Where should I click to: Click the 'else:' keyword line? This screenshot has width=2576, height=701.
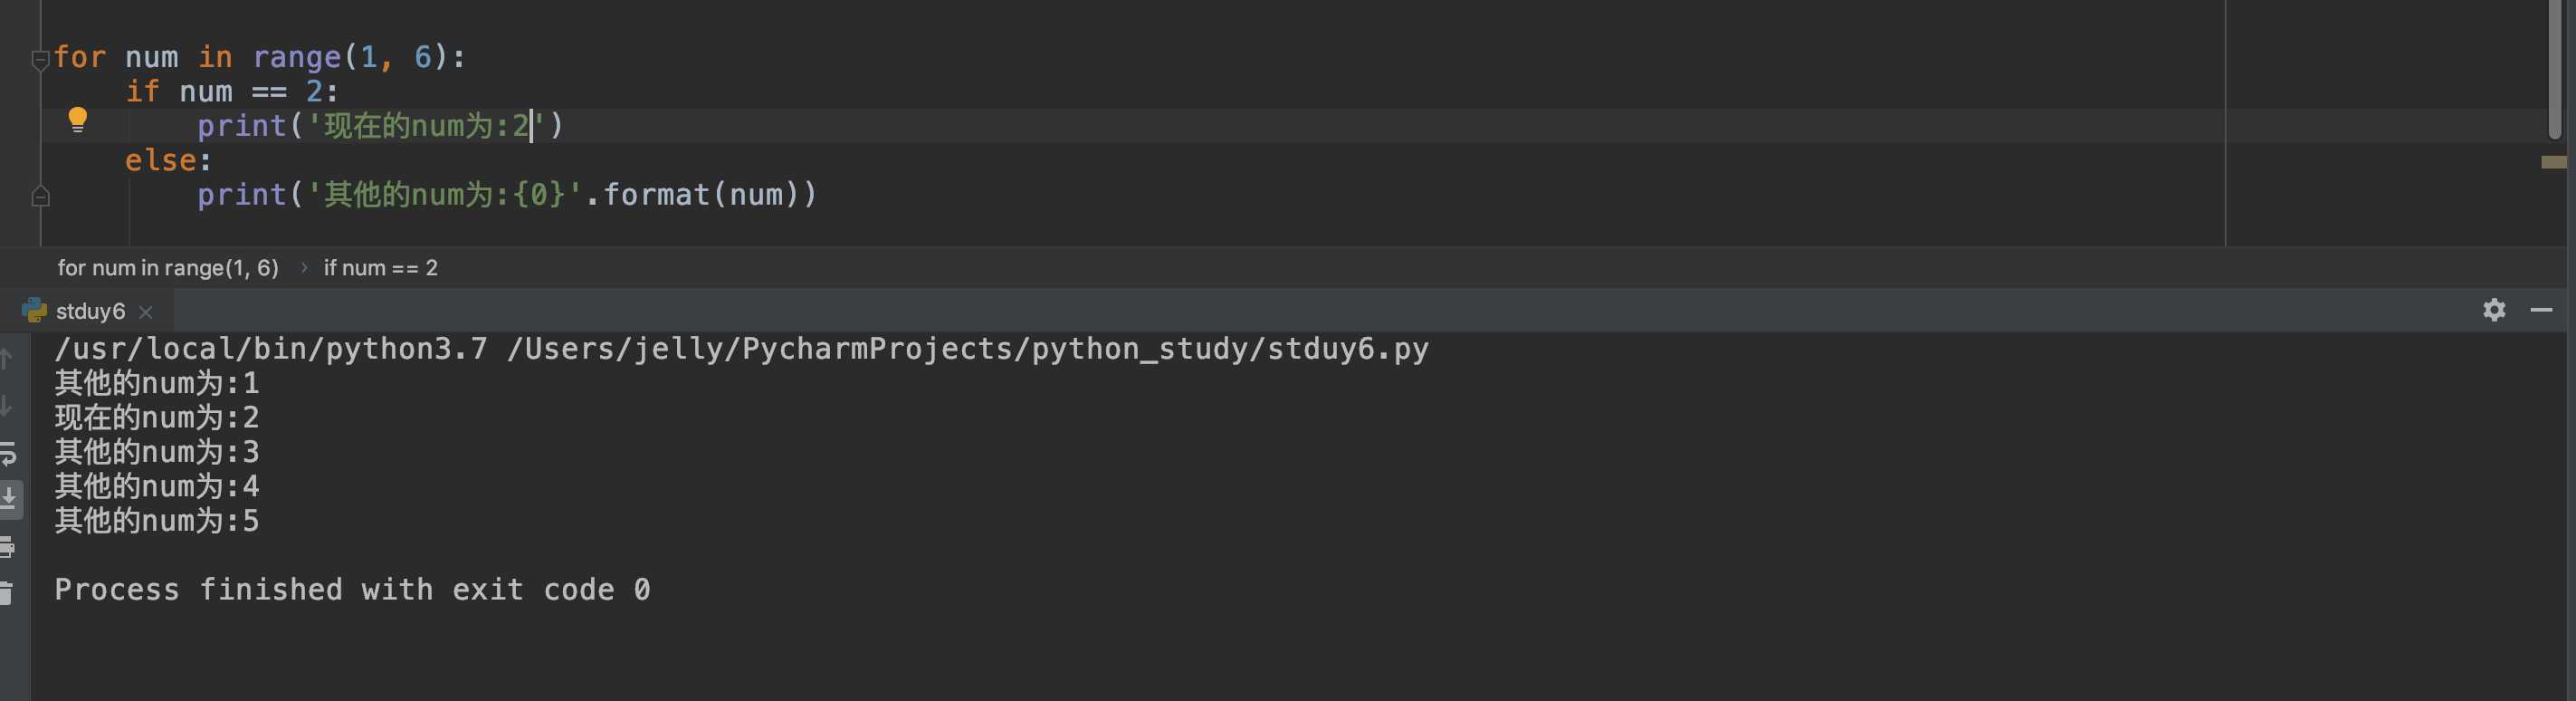168,160
